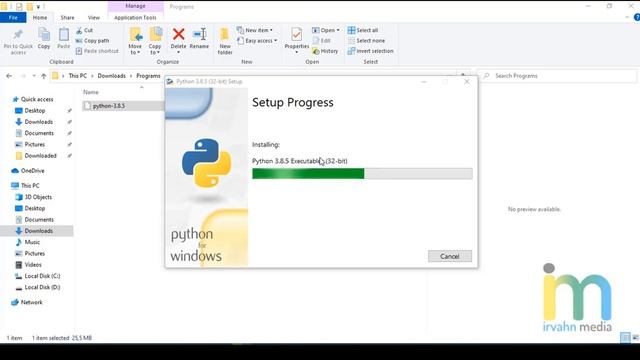Click Invert selection in ribbon

point(371,51)
